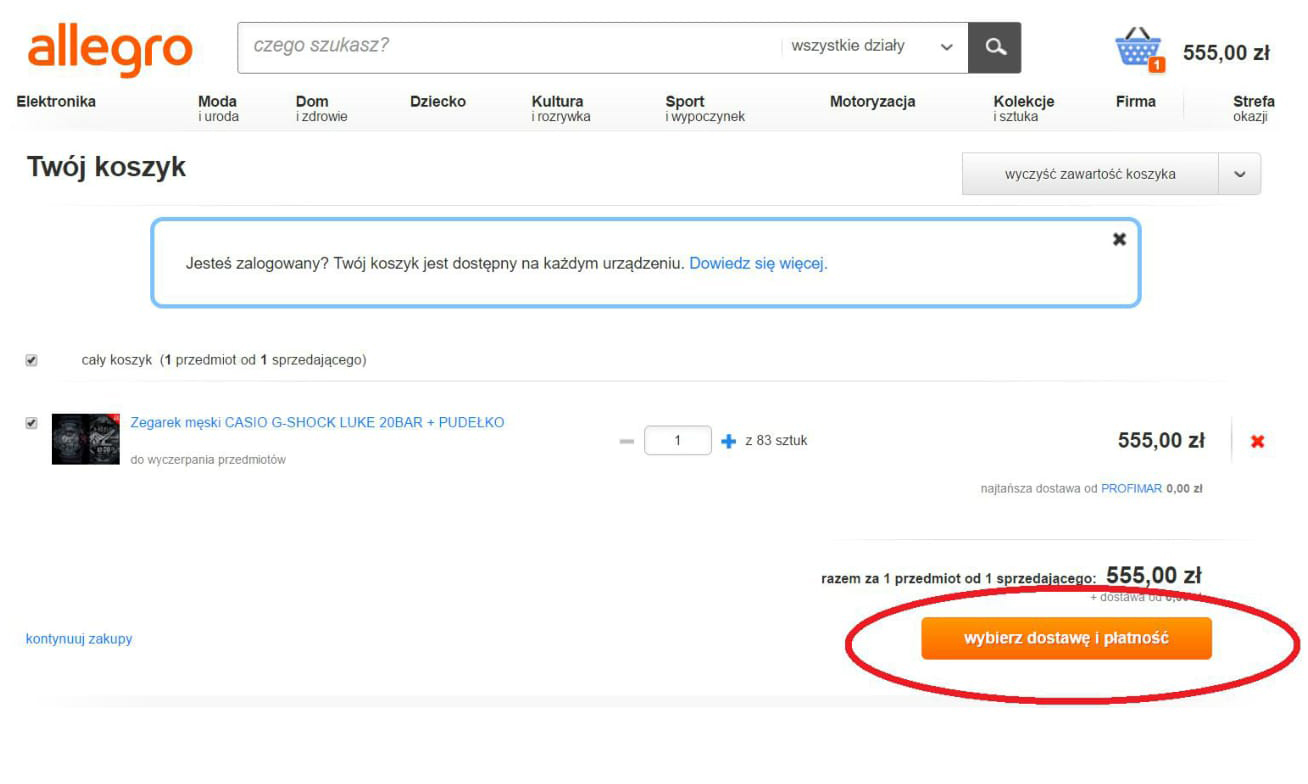The height and width of the screenshot is (784, 1308).
Task: Open the Motoryzacja category menu
Action: [872, 101]
